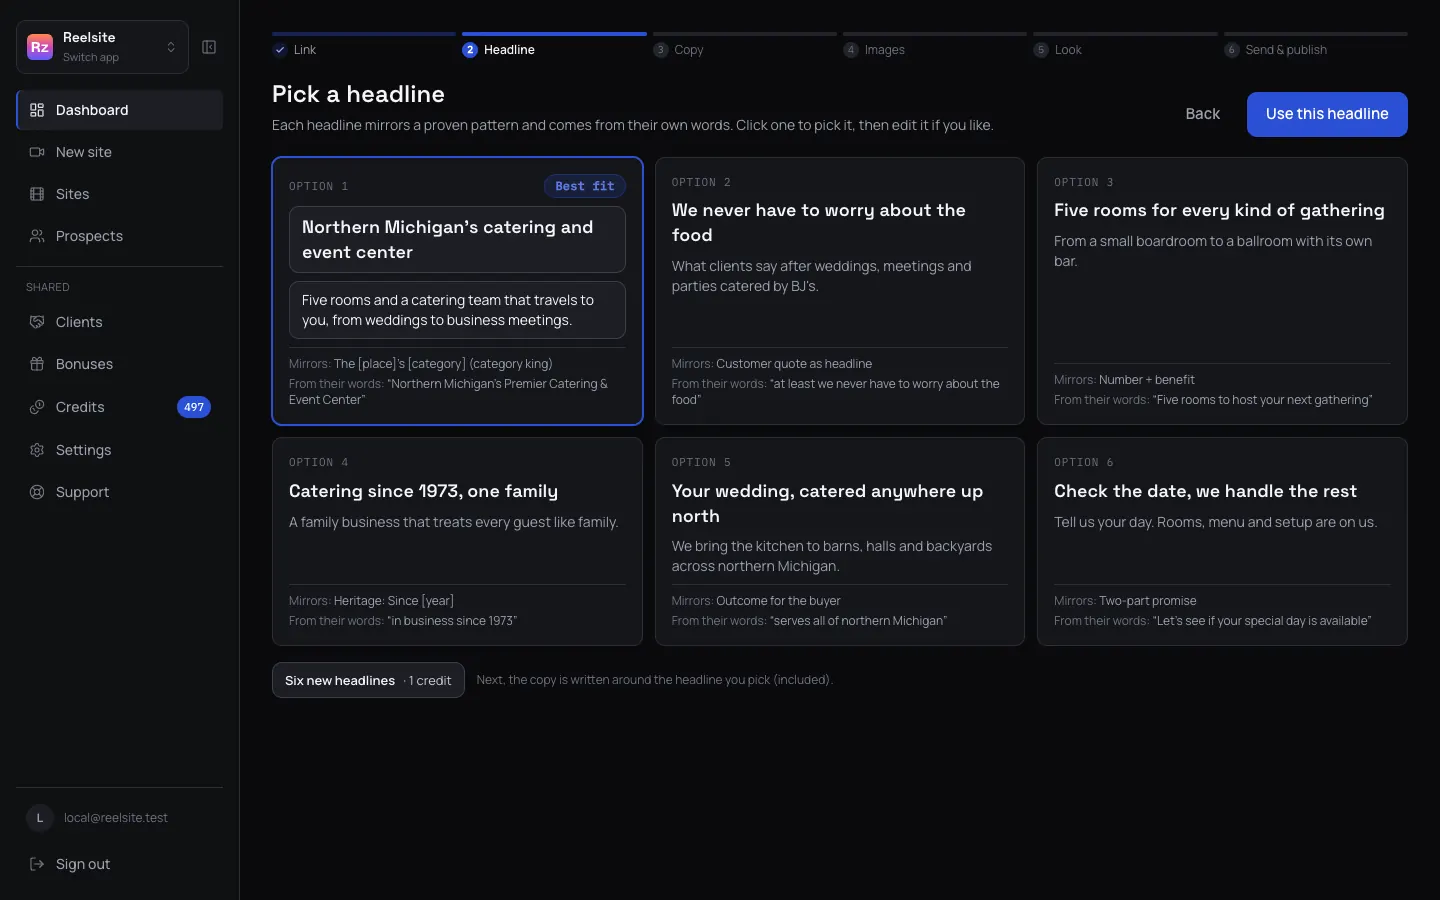The height and width of the screenshot is (900, 1440).
Task: Click the Clients handshake icon
Action: [37, 322]
